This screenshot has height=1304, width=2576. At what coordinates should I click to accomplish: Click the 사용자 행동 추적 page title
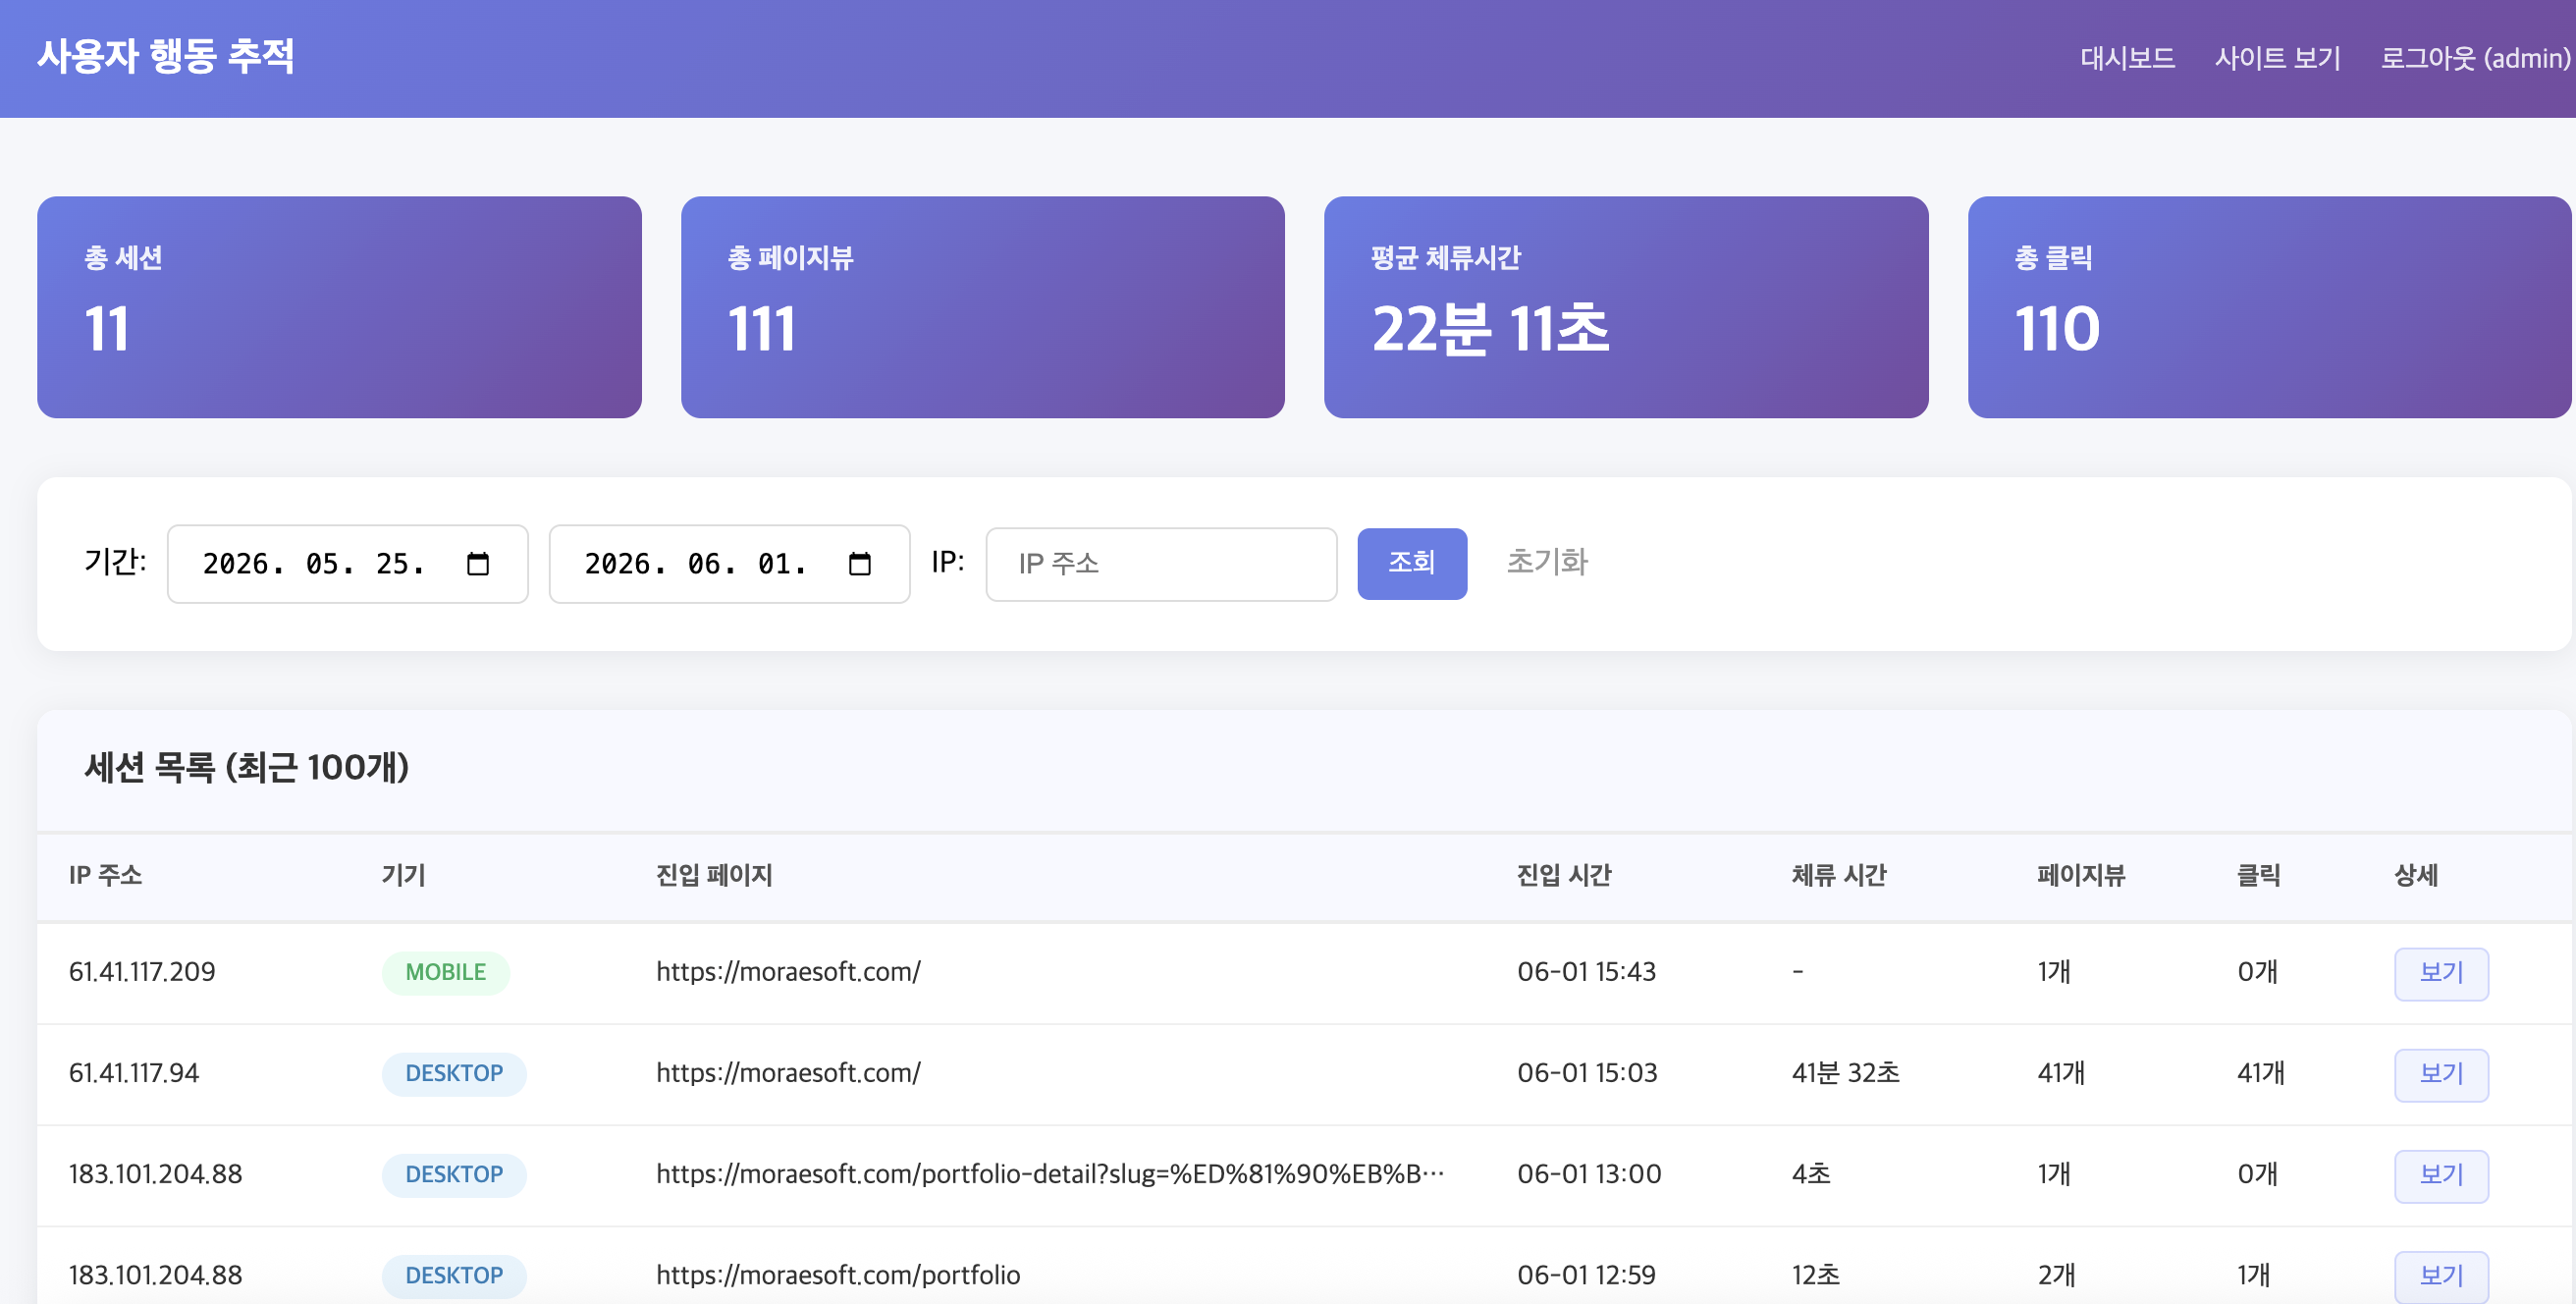pos(166,56)
